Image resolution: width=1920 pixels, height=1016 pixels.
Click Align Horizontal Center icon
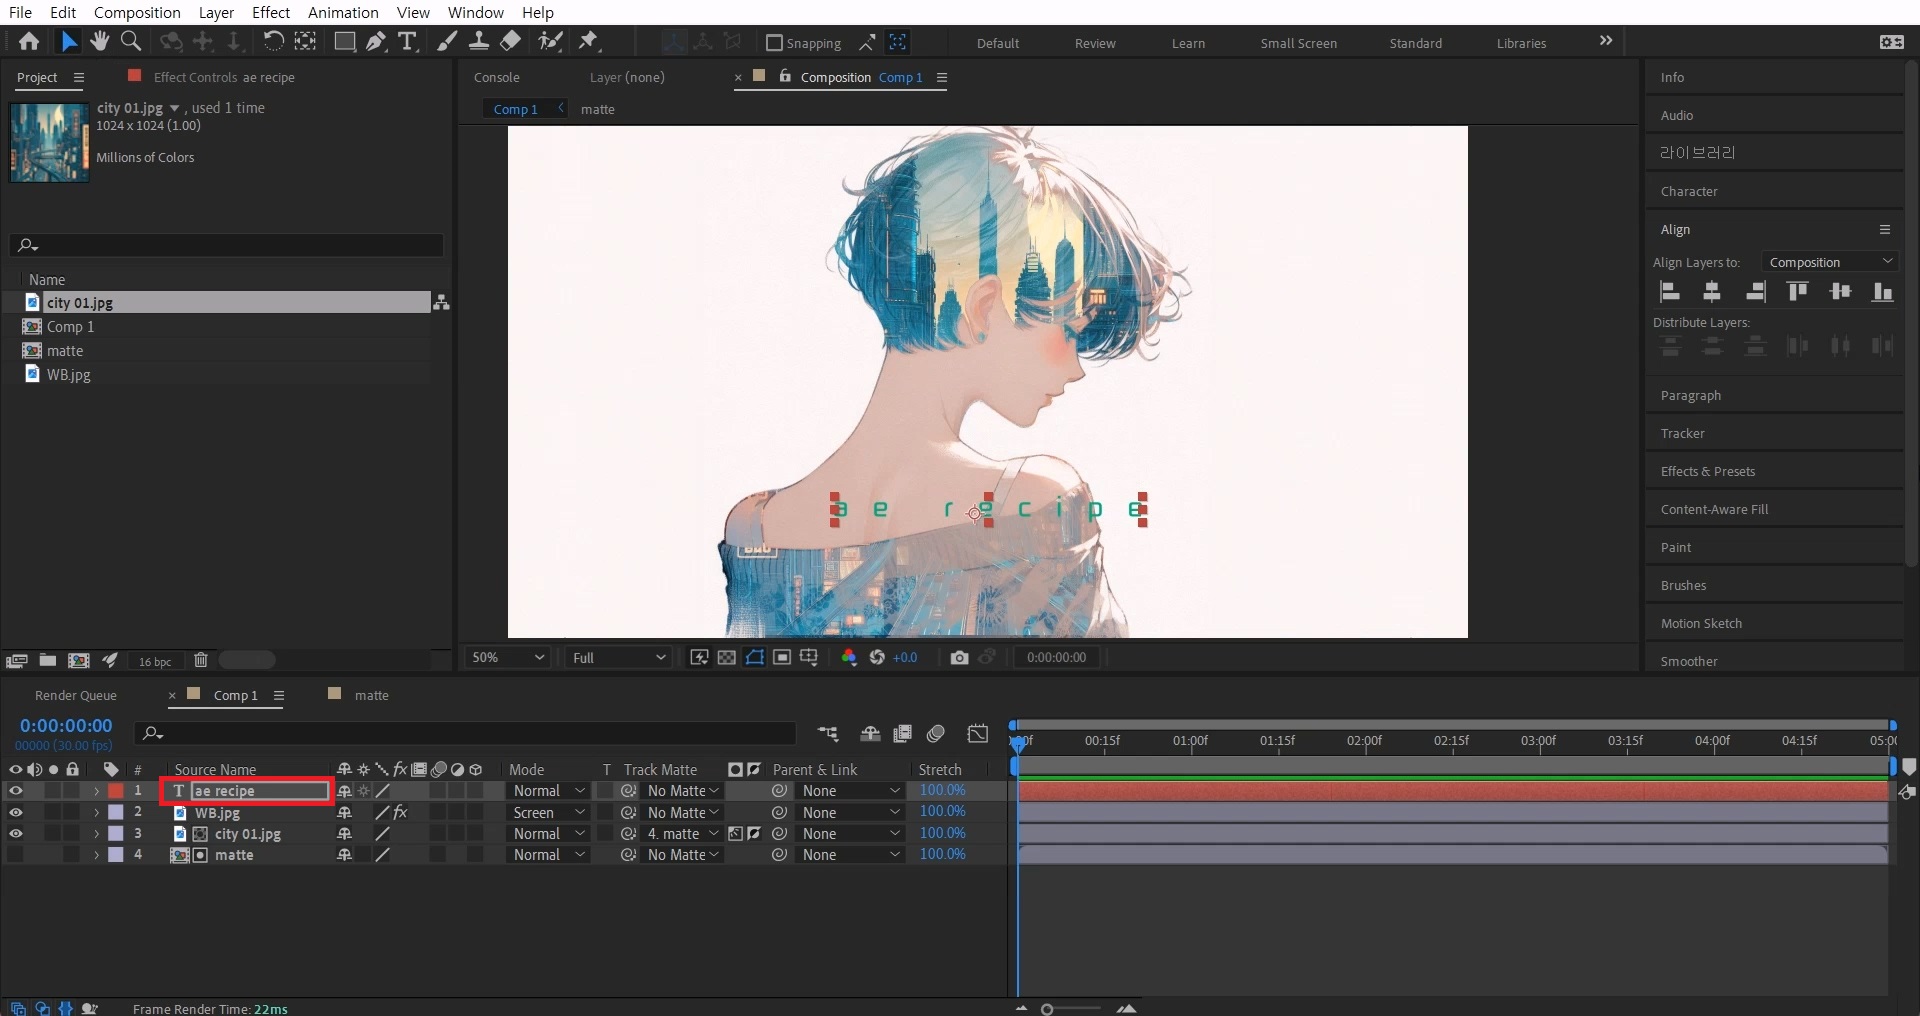(1712, 291)
